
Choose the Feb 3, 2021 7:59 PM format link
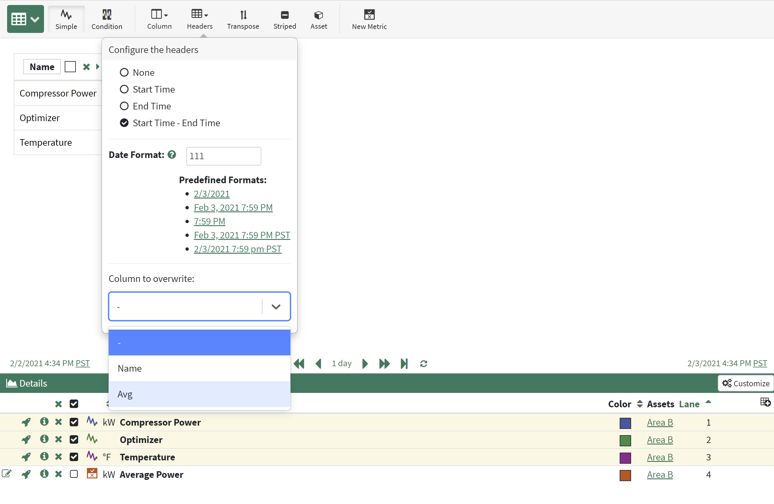coord(233,208)
